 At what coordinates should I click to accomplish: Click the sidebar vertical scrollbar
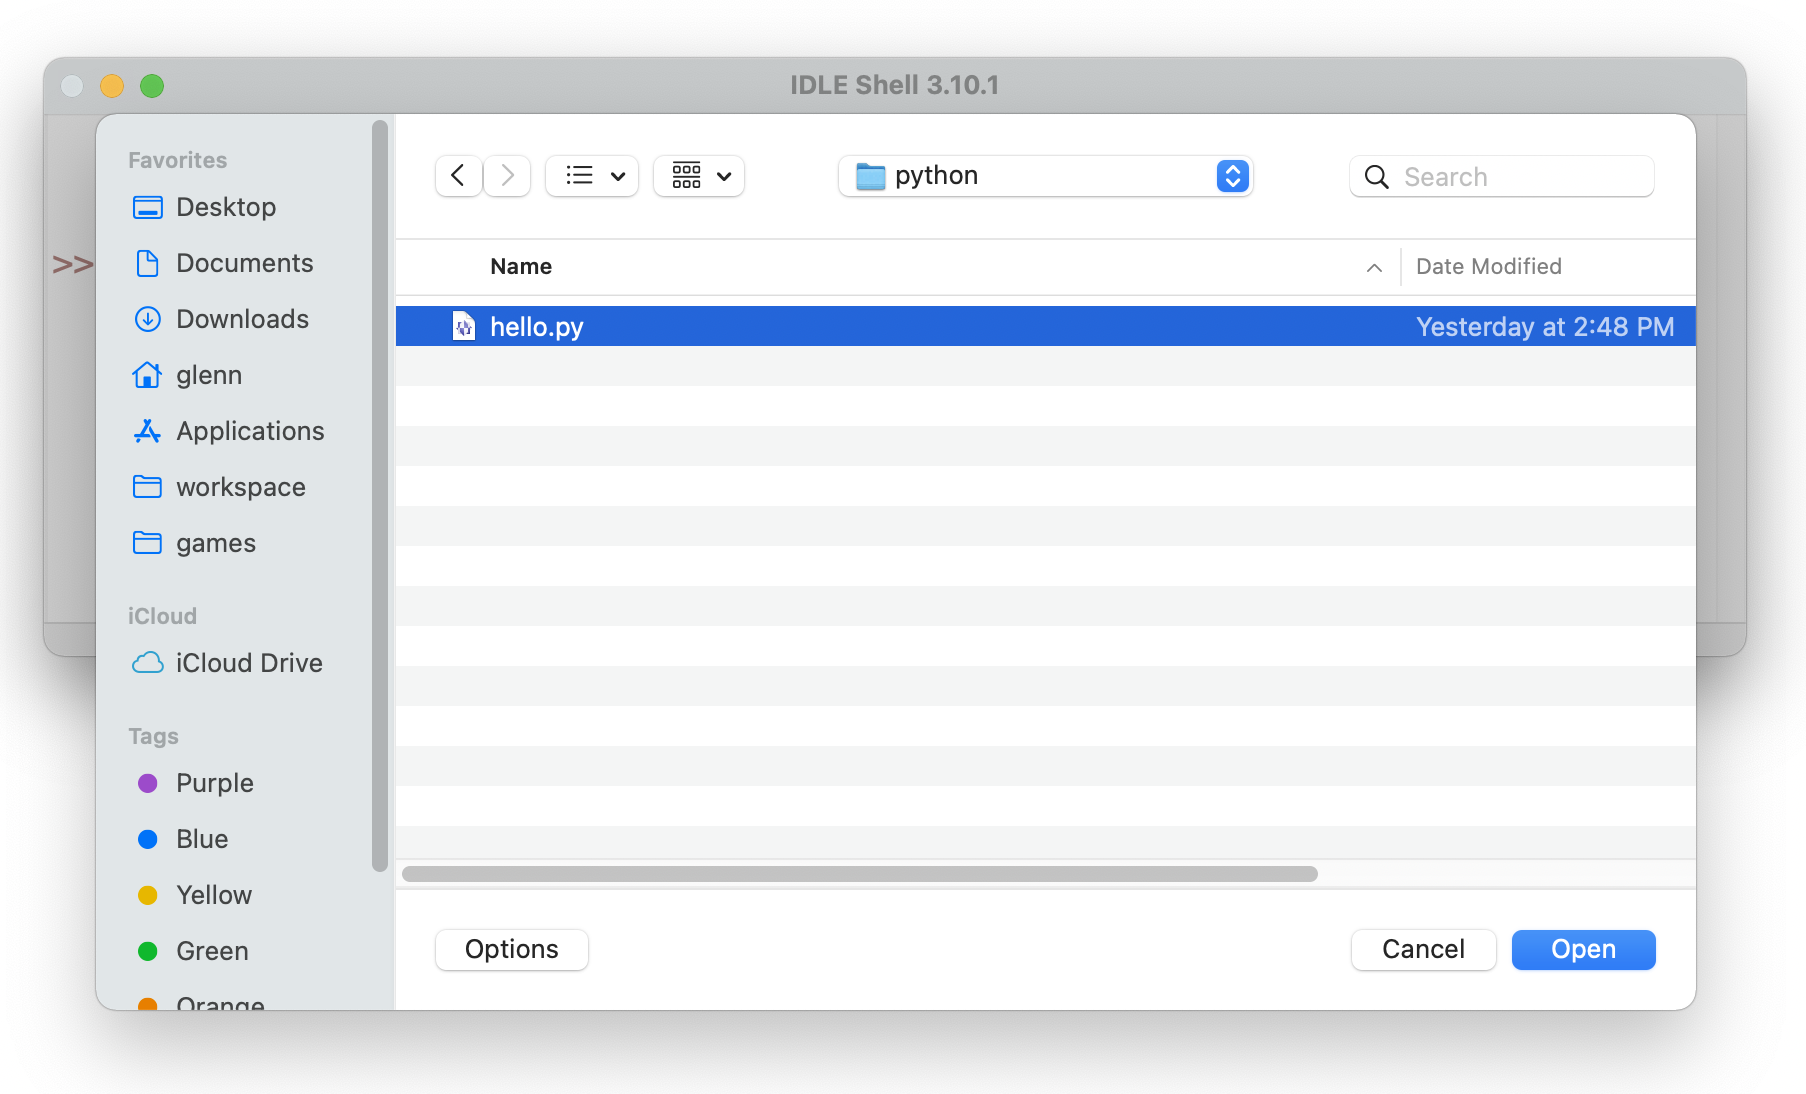(x=379, y=496)
